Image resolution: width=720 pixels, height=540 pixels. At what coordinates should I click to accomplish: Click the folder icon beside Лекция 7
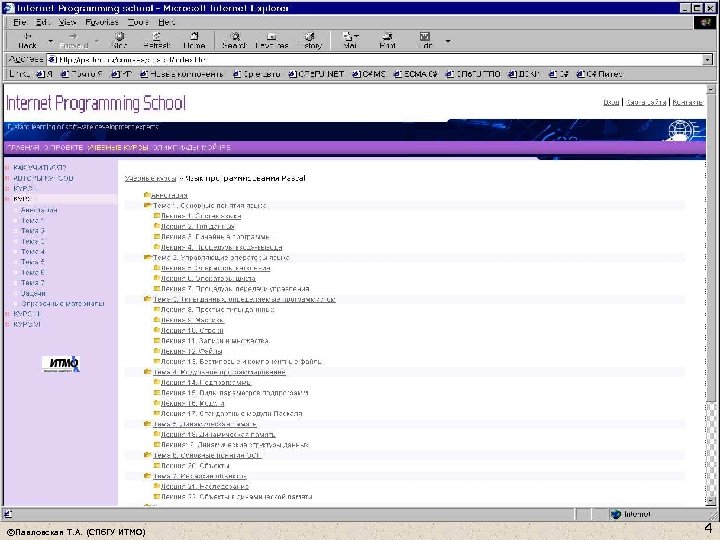tap(157, 288)
